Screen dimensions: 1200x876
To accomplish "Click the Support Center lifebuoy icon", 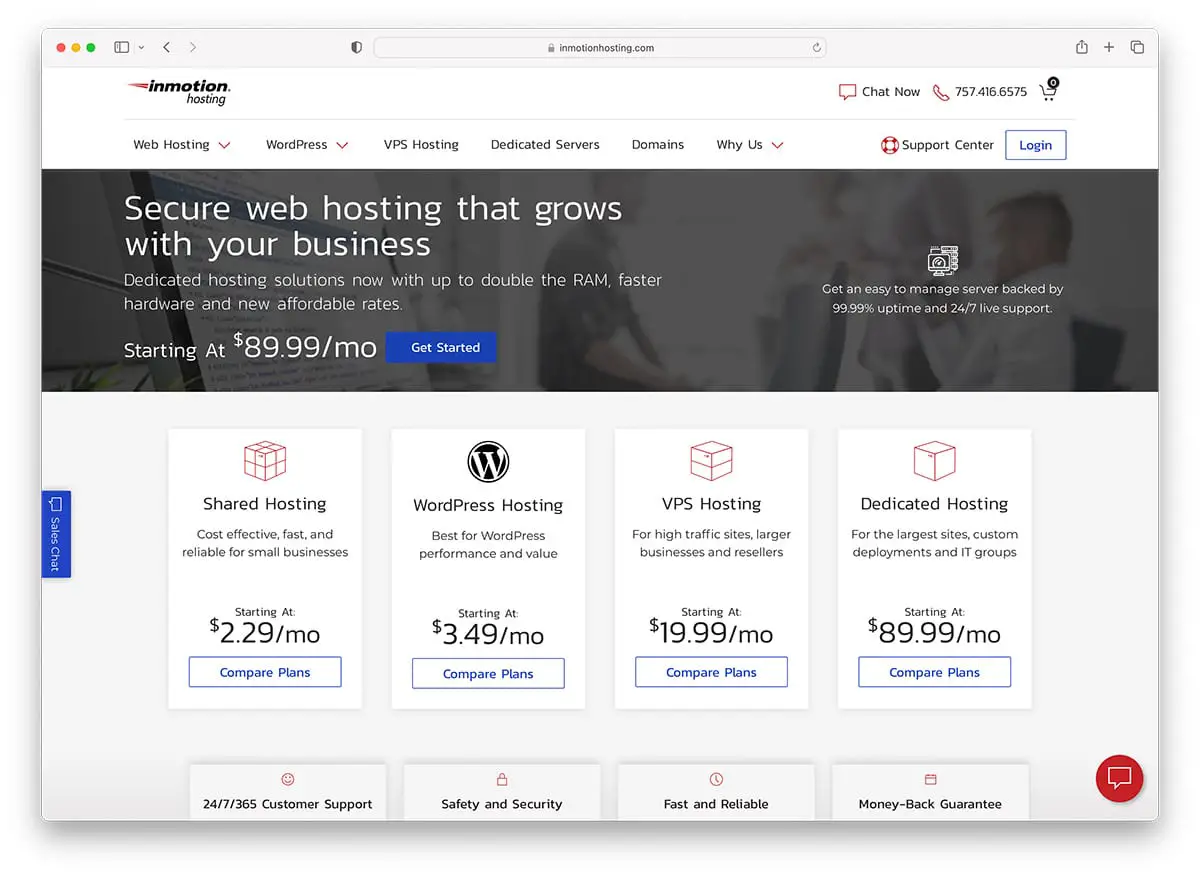I will [x=889, y=145].
